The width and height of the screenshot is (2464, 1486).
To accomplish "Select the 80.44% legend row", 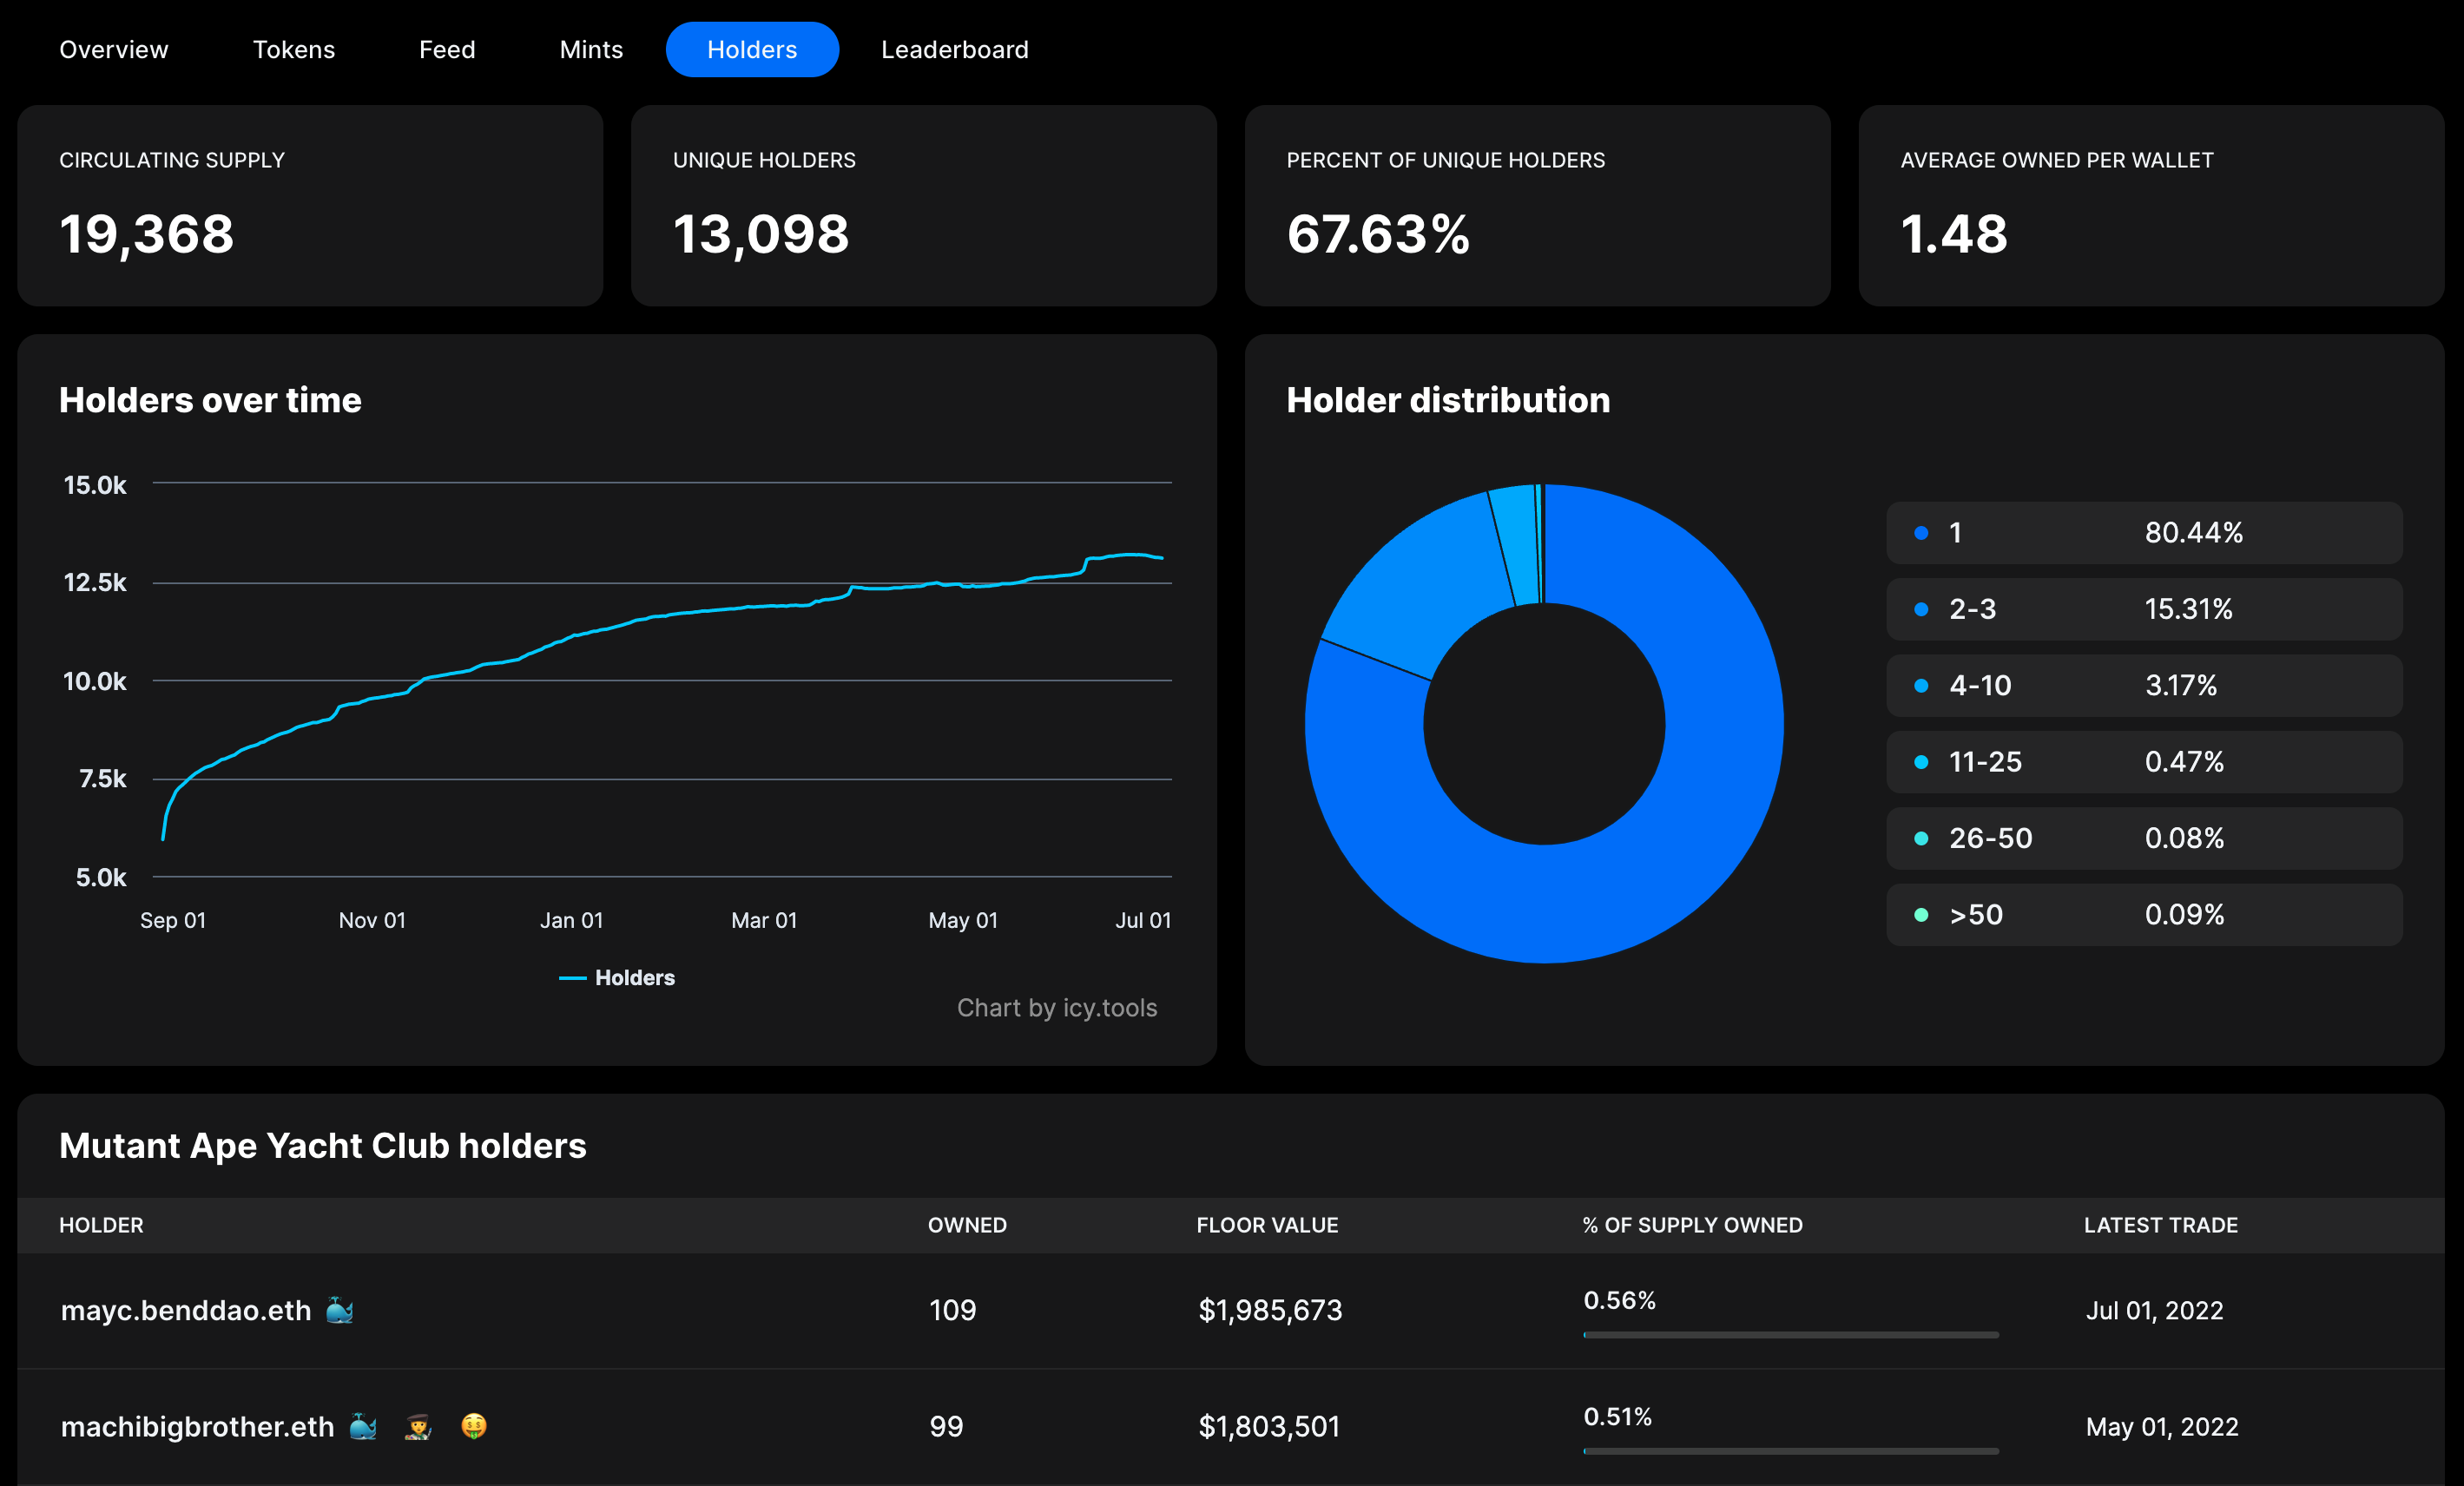I will [2144, 533].
